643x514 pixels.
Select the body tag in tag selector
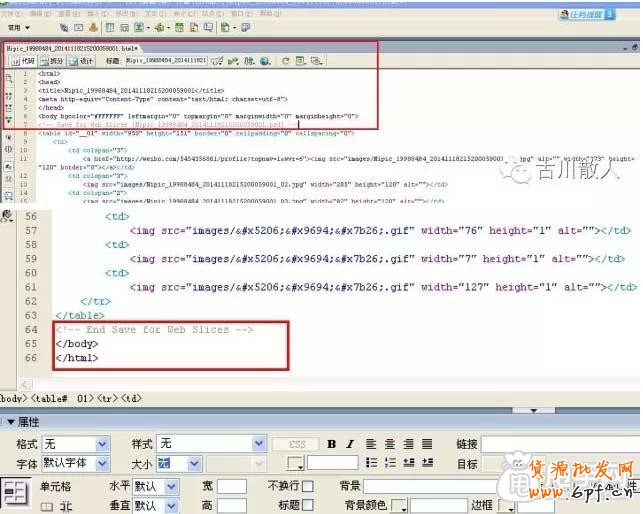14,398
